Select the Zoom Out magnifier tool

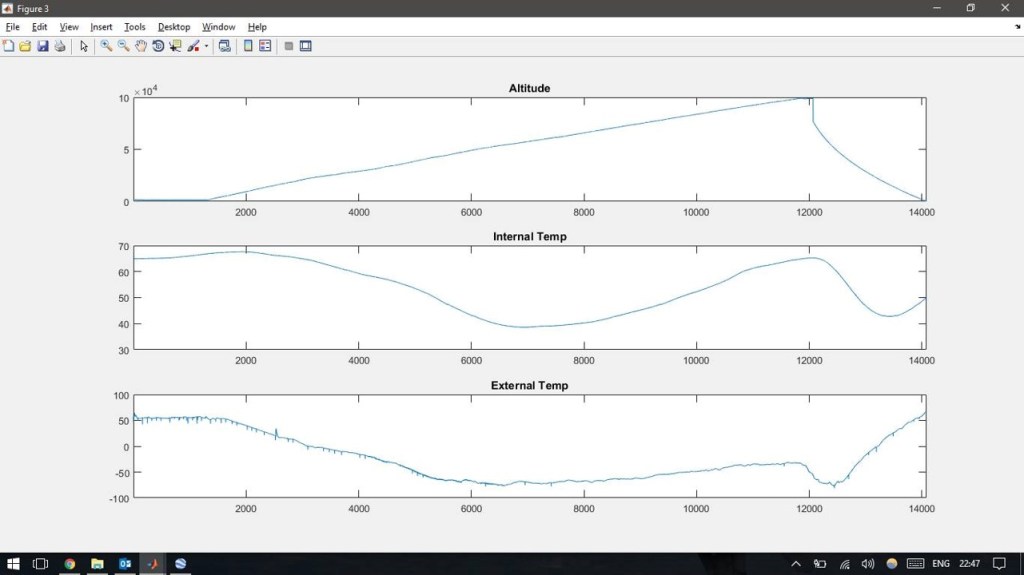[x=123, y=46]
